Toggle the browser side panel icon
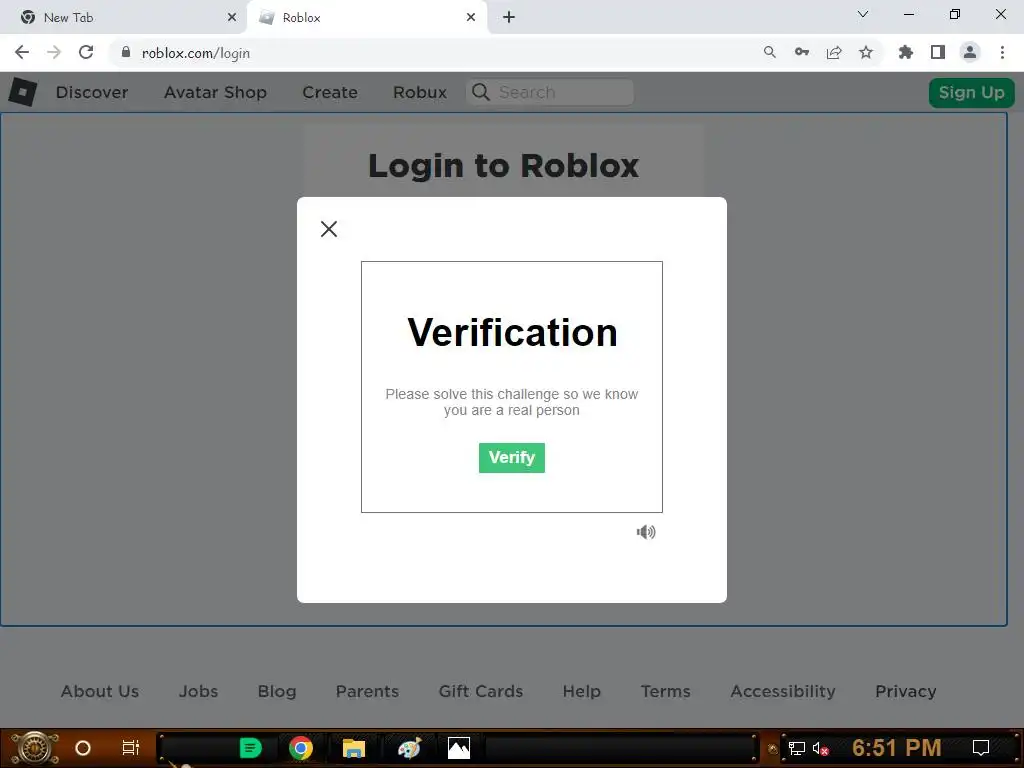Screen dimensions: 1024x768 938,52
